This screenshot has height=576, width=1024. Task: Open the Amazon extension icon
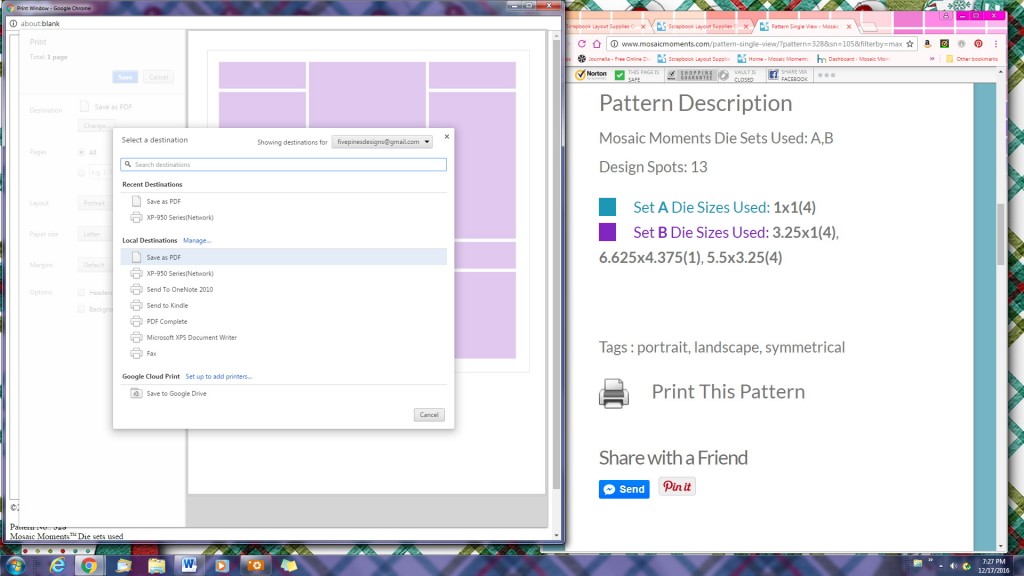tap(927, 44)
